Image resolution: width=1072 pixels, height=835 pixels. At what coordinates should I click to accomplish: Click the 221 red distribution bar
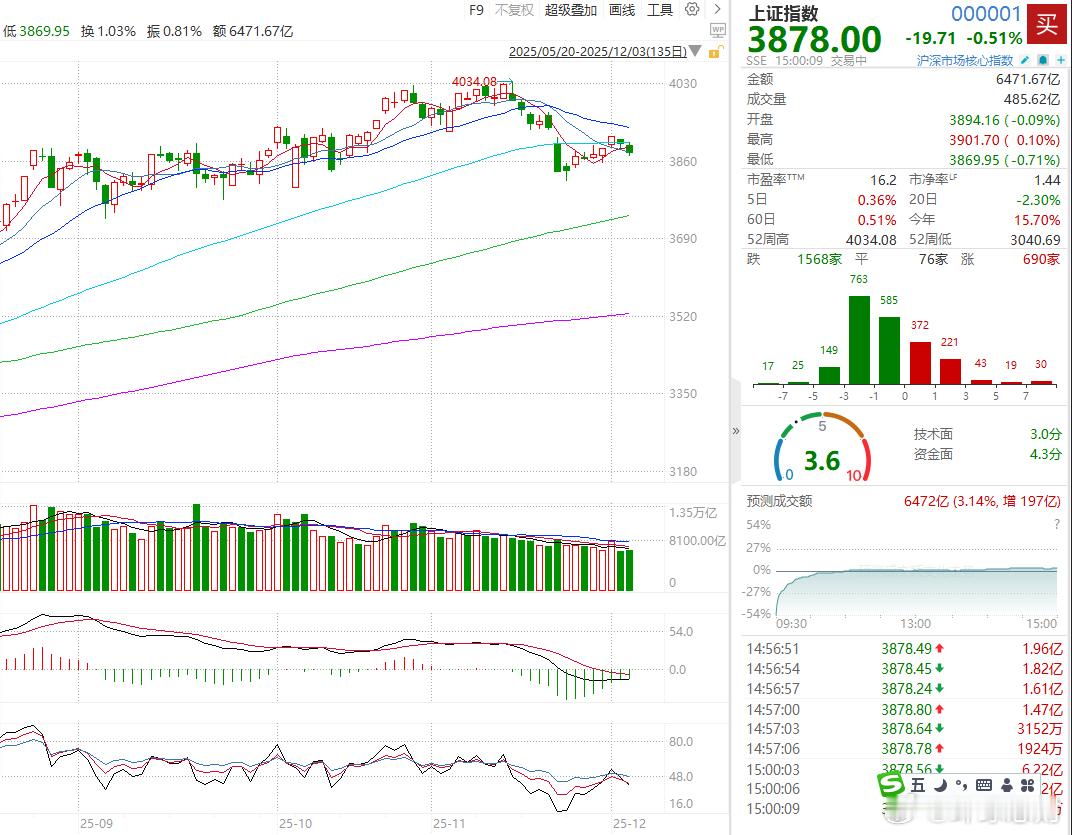pos(950,371)
